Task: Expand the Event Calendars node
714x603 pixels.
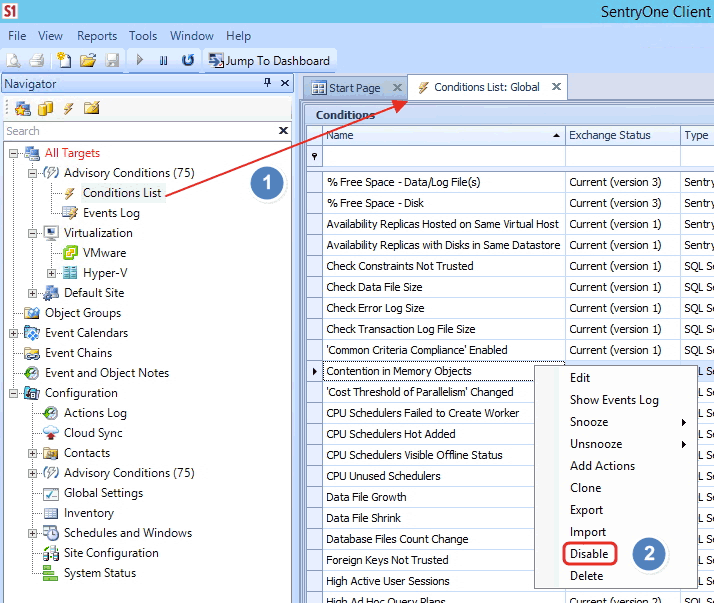Action: point(14,333)
